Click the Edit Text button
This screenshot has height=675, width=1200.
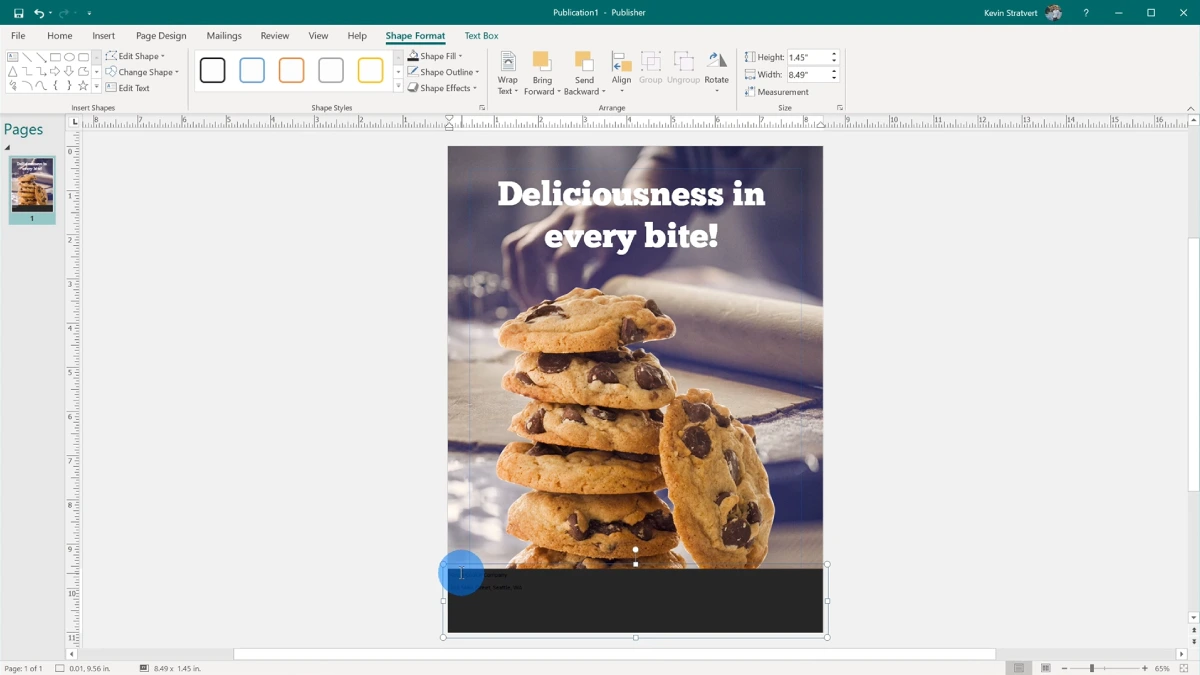[128, 88]
